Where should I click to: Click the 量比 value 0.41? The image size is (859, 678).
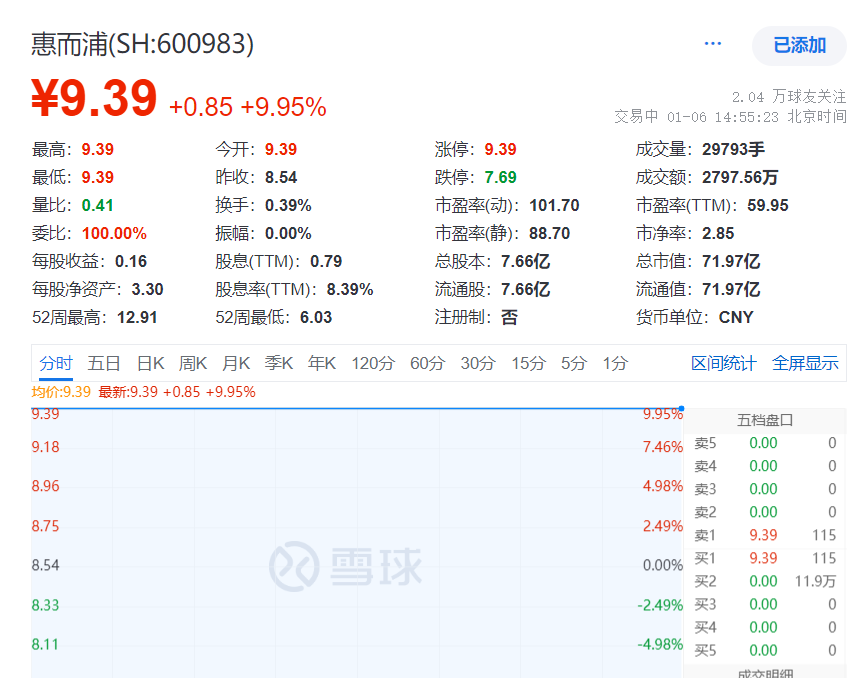(97, 205)
